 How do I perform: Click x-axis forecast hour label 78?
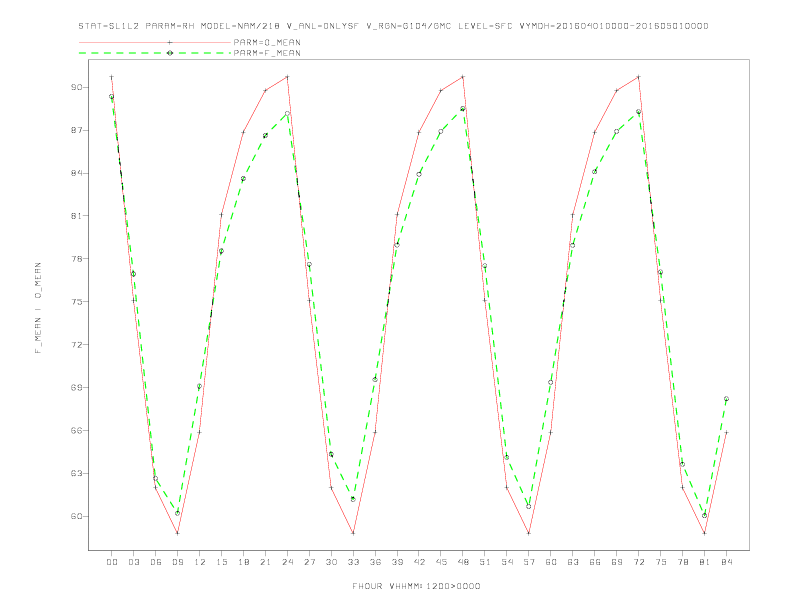click(682, 562)
